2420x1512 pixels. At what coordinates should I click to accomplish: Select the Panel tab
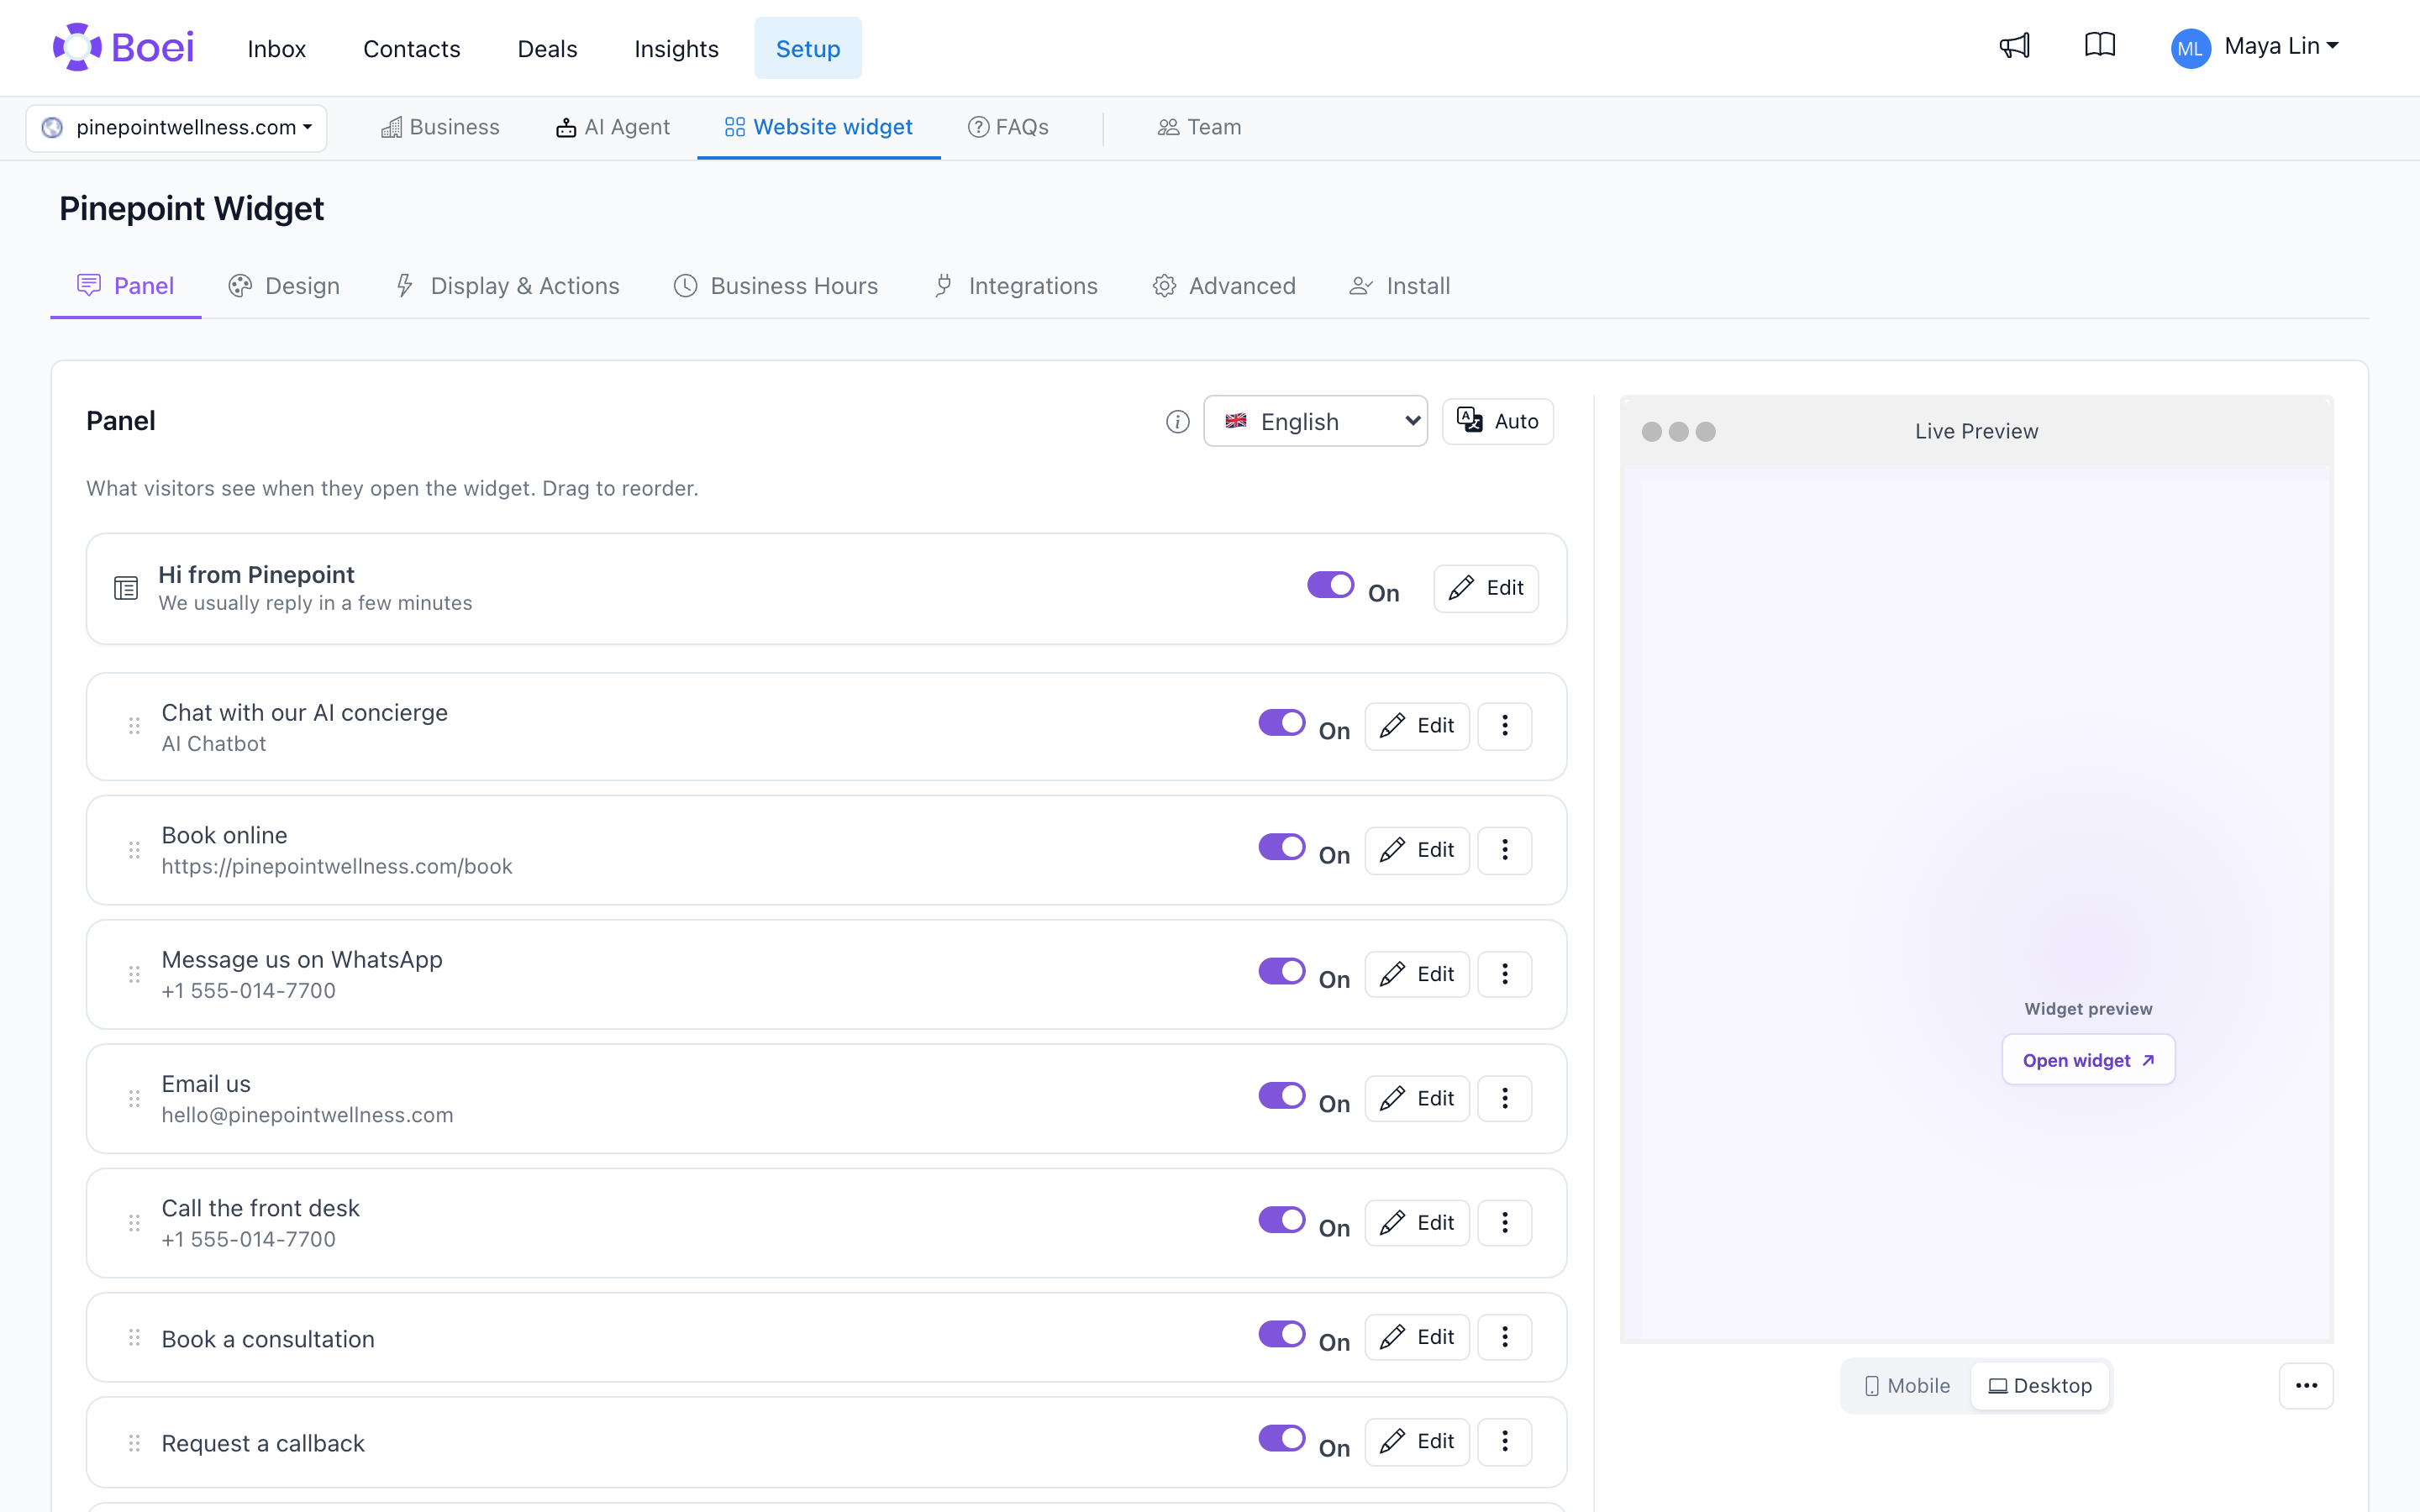tap(126, 286)
